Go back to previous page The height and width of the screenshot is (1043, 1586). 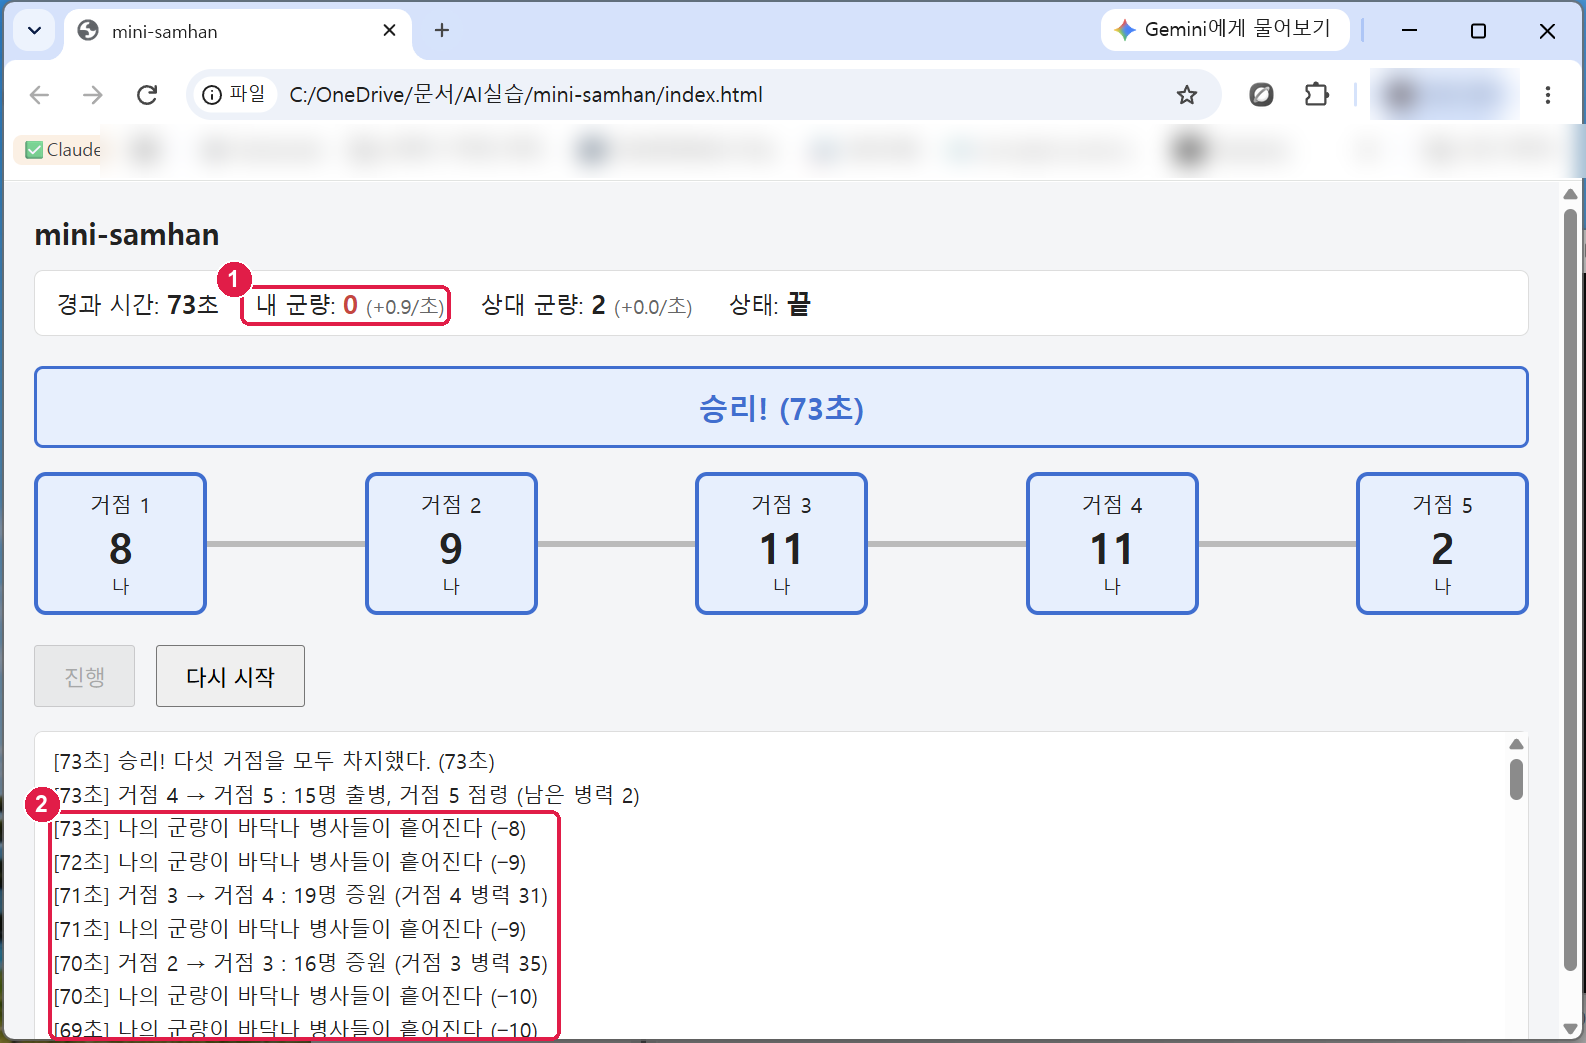[39, 95]
